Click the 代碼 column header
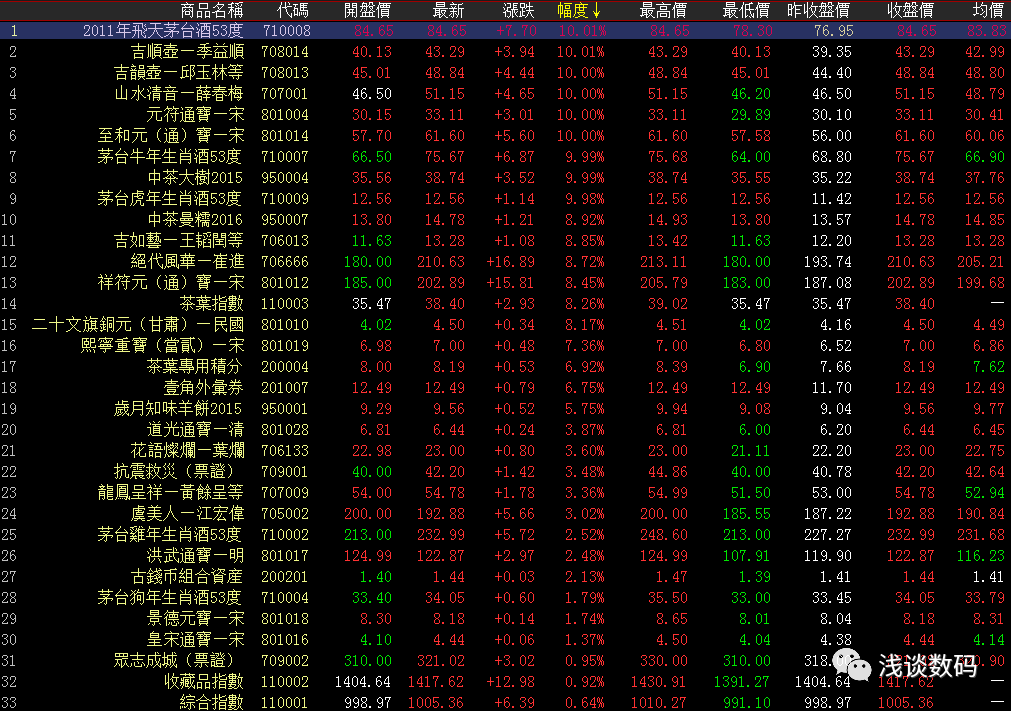Viewport: 1011px width, 711px height. click(x=292, y=10)
